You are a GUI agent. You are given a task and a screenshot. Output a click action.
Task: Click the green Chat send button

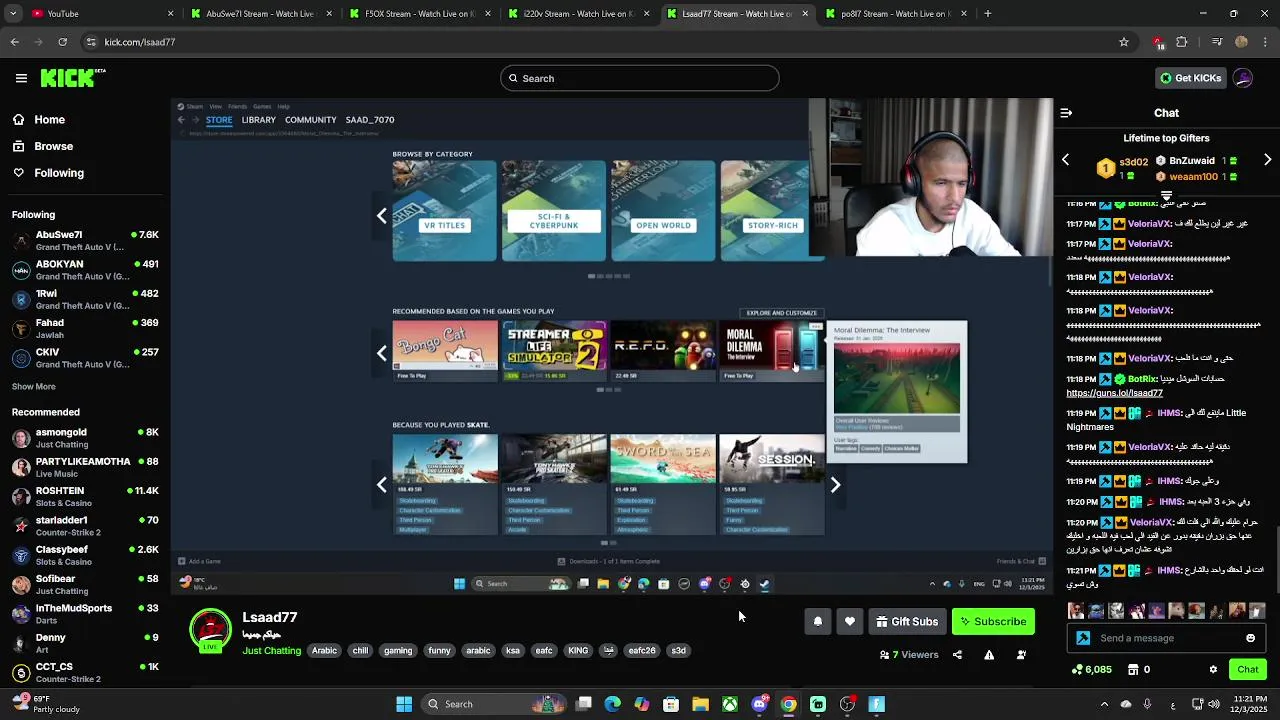[x=1248, y=669]
